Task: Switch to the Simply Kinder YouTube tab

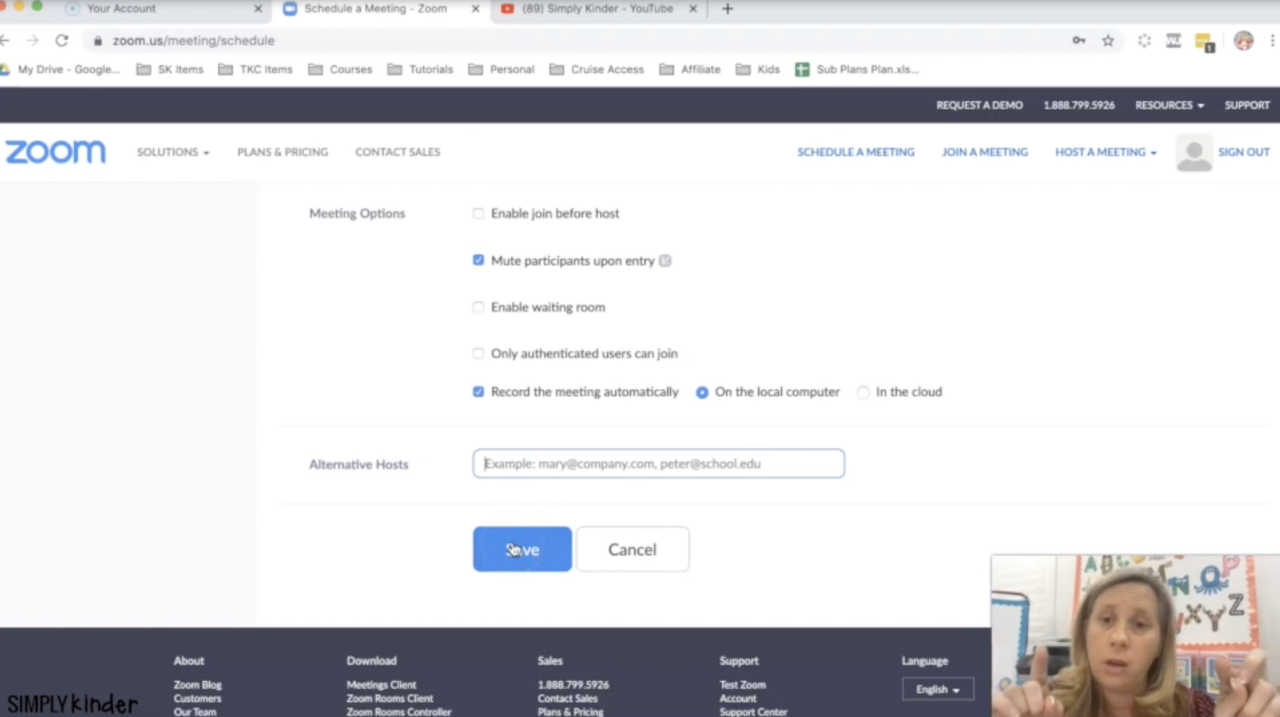Action: [596, 9]
